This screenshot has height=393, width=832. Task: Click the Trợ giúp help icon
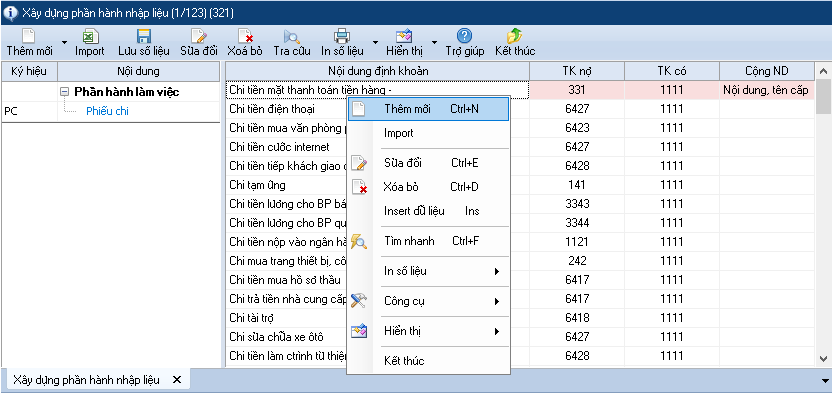[x=464, y=36]
